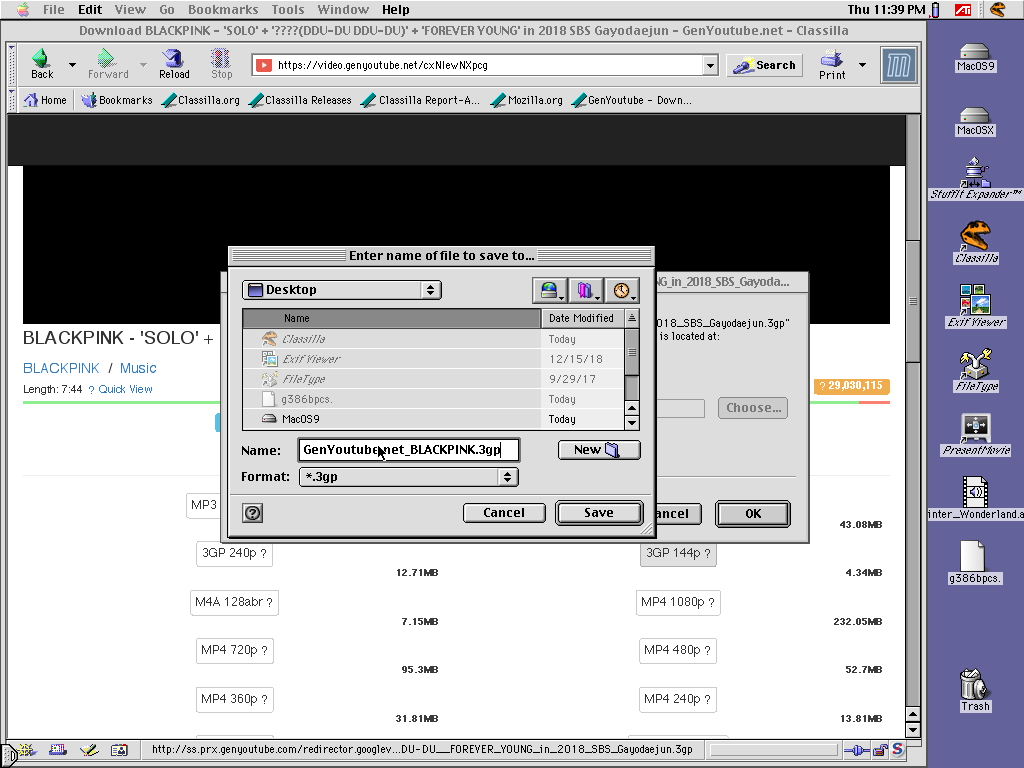Click the StuffIt Expander desktop icon
The width and height of the screenshot is (1024, 768).
click(x=975, y=179)
